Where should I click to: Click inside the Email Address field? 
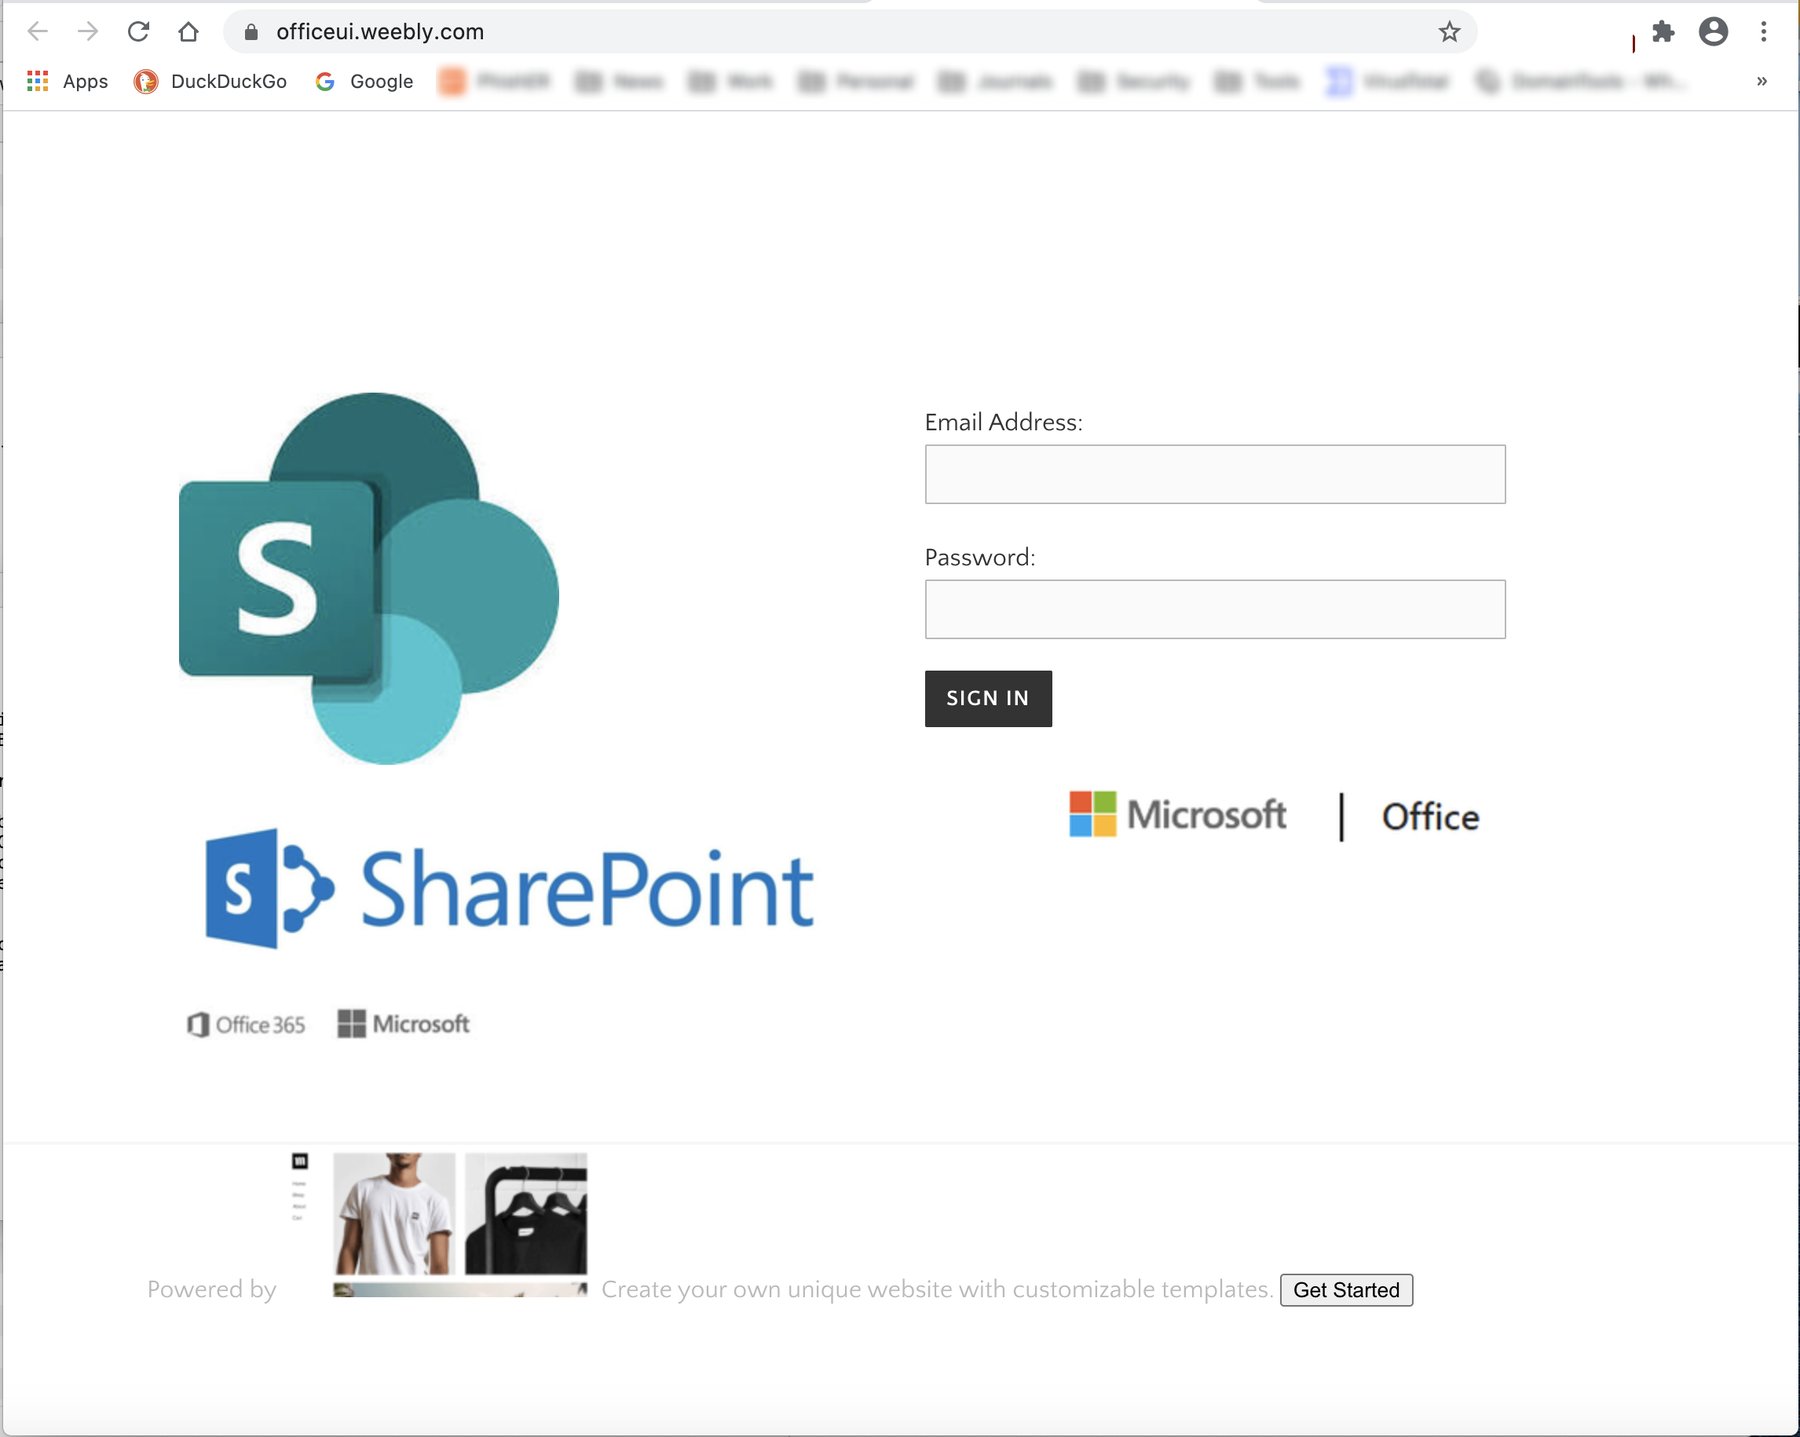1214,474
